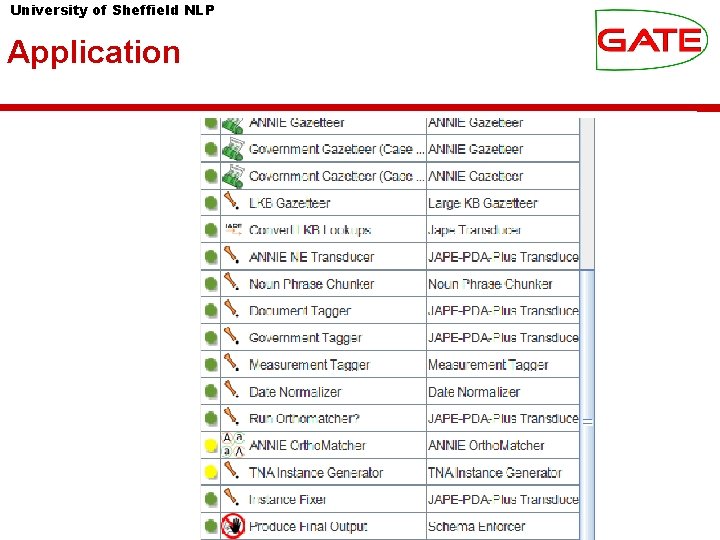
Task: Select the Date Normalizer row icon
Action: (x=231, y=390)
